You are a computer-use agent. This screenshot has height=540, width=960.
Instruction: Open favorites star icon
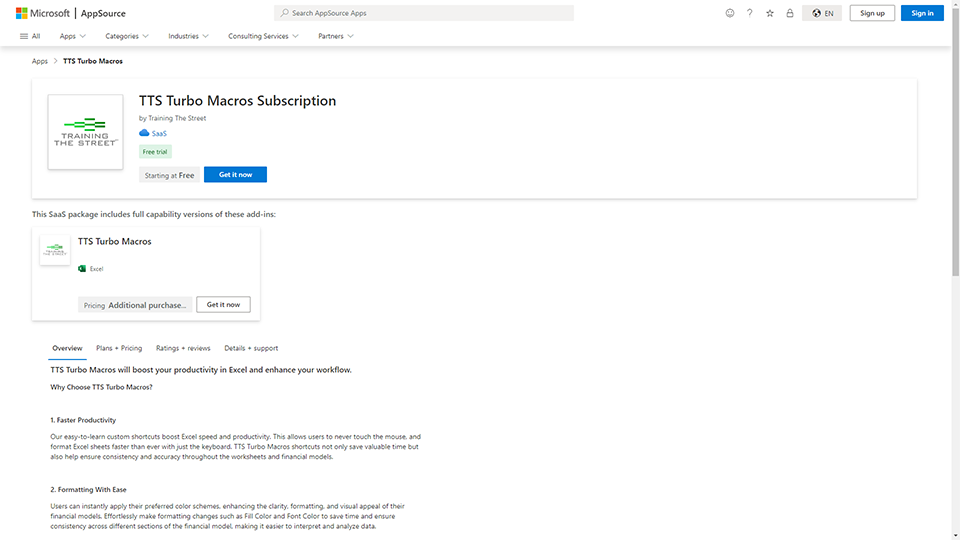pos(770,13)
